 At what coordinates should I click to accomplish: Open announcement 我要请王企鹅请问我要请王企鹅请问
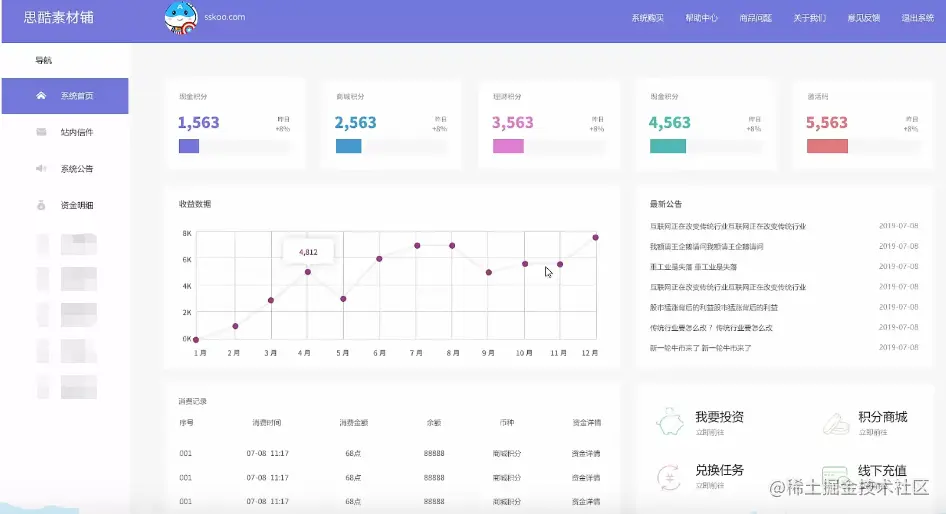[x=706, y=247]
